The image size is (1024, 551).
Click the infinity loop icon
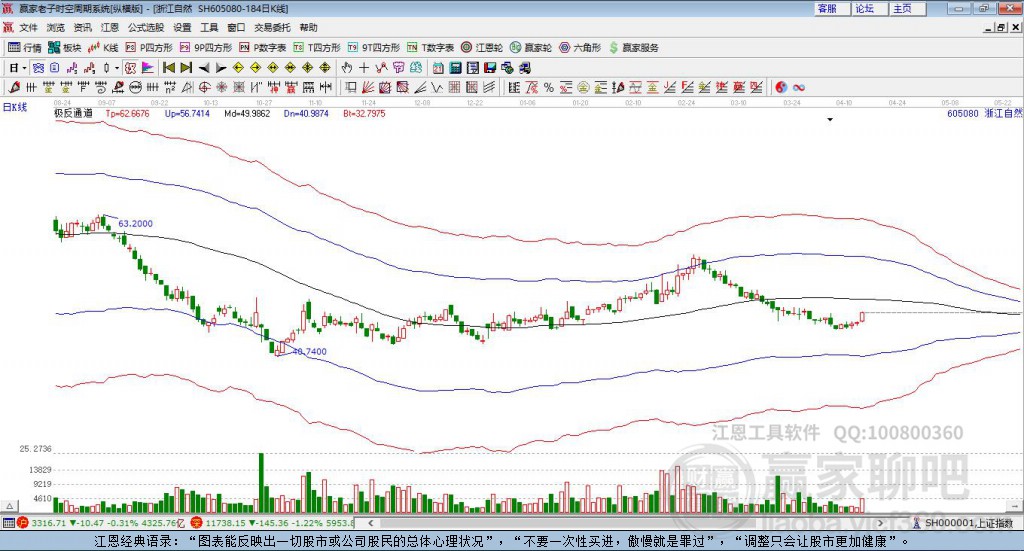tap(799, 87)
